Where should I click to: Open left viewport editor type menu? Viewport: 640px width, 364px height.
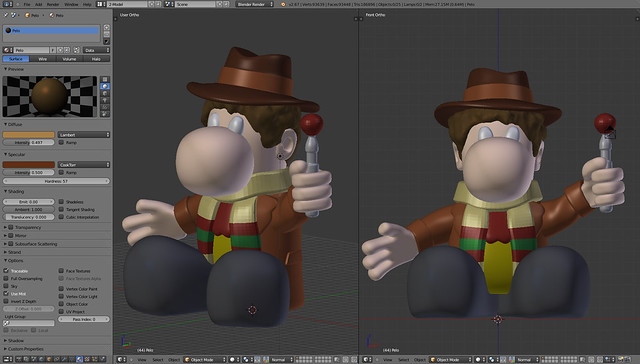[x=122, y=360]
